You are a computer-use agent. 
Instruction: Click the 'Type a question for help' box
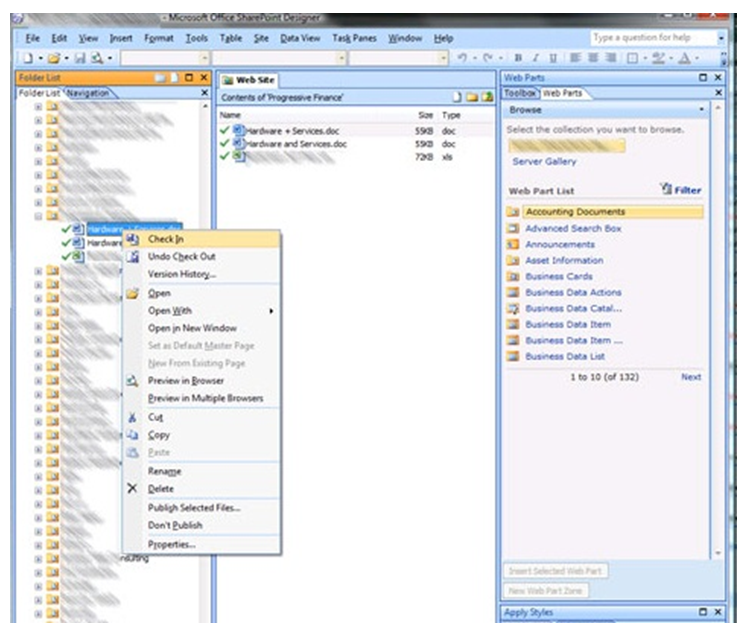[654, 37]
